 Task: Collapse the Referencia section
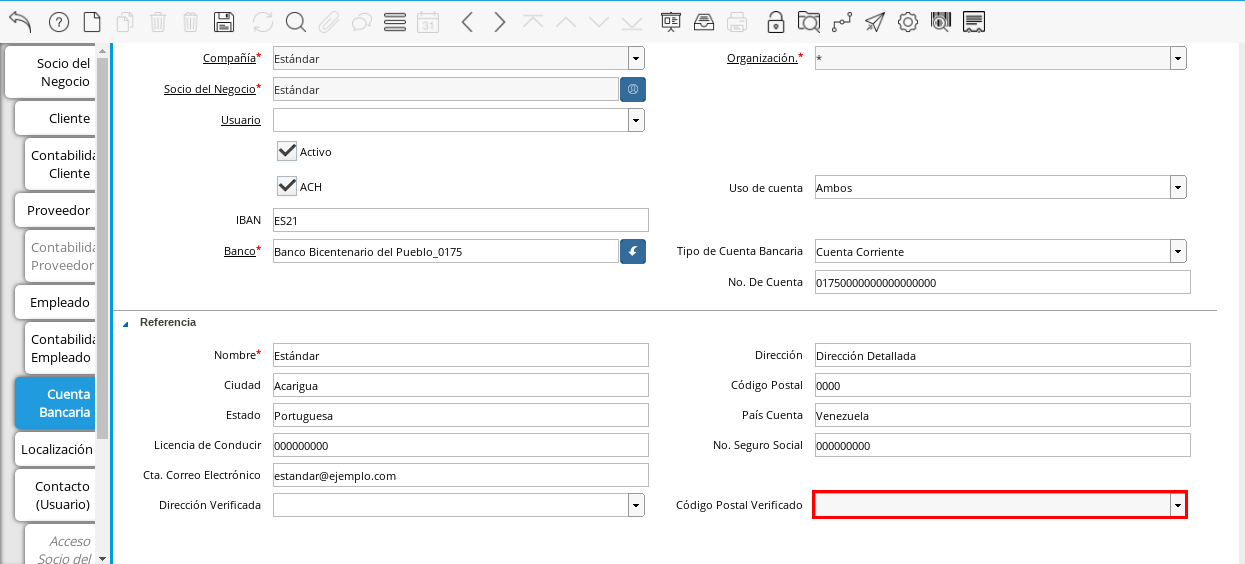(x=126, y=323)
